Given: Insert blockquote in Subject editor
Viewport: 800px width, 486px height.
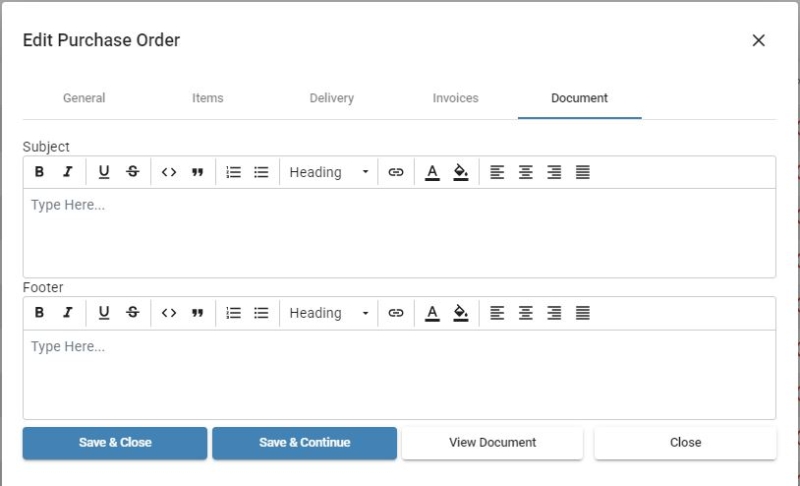Looking at the screenshot, I should point(197,172).
